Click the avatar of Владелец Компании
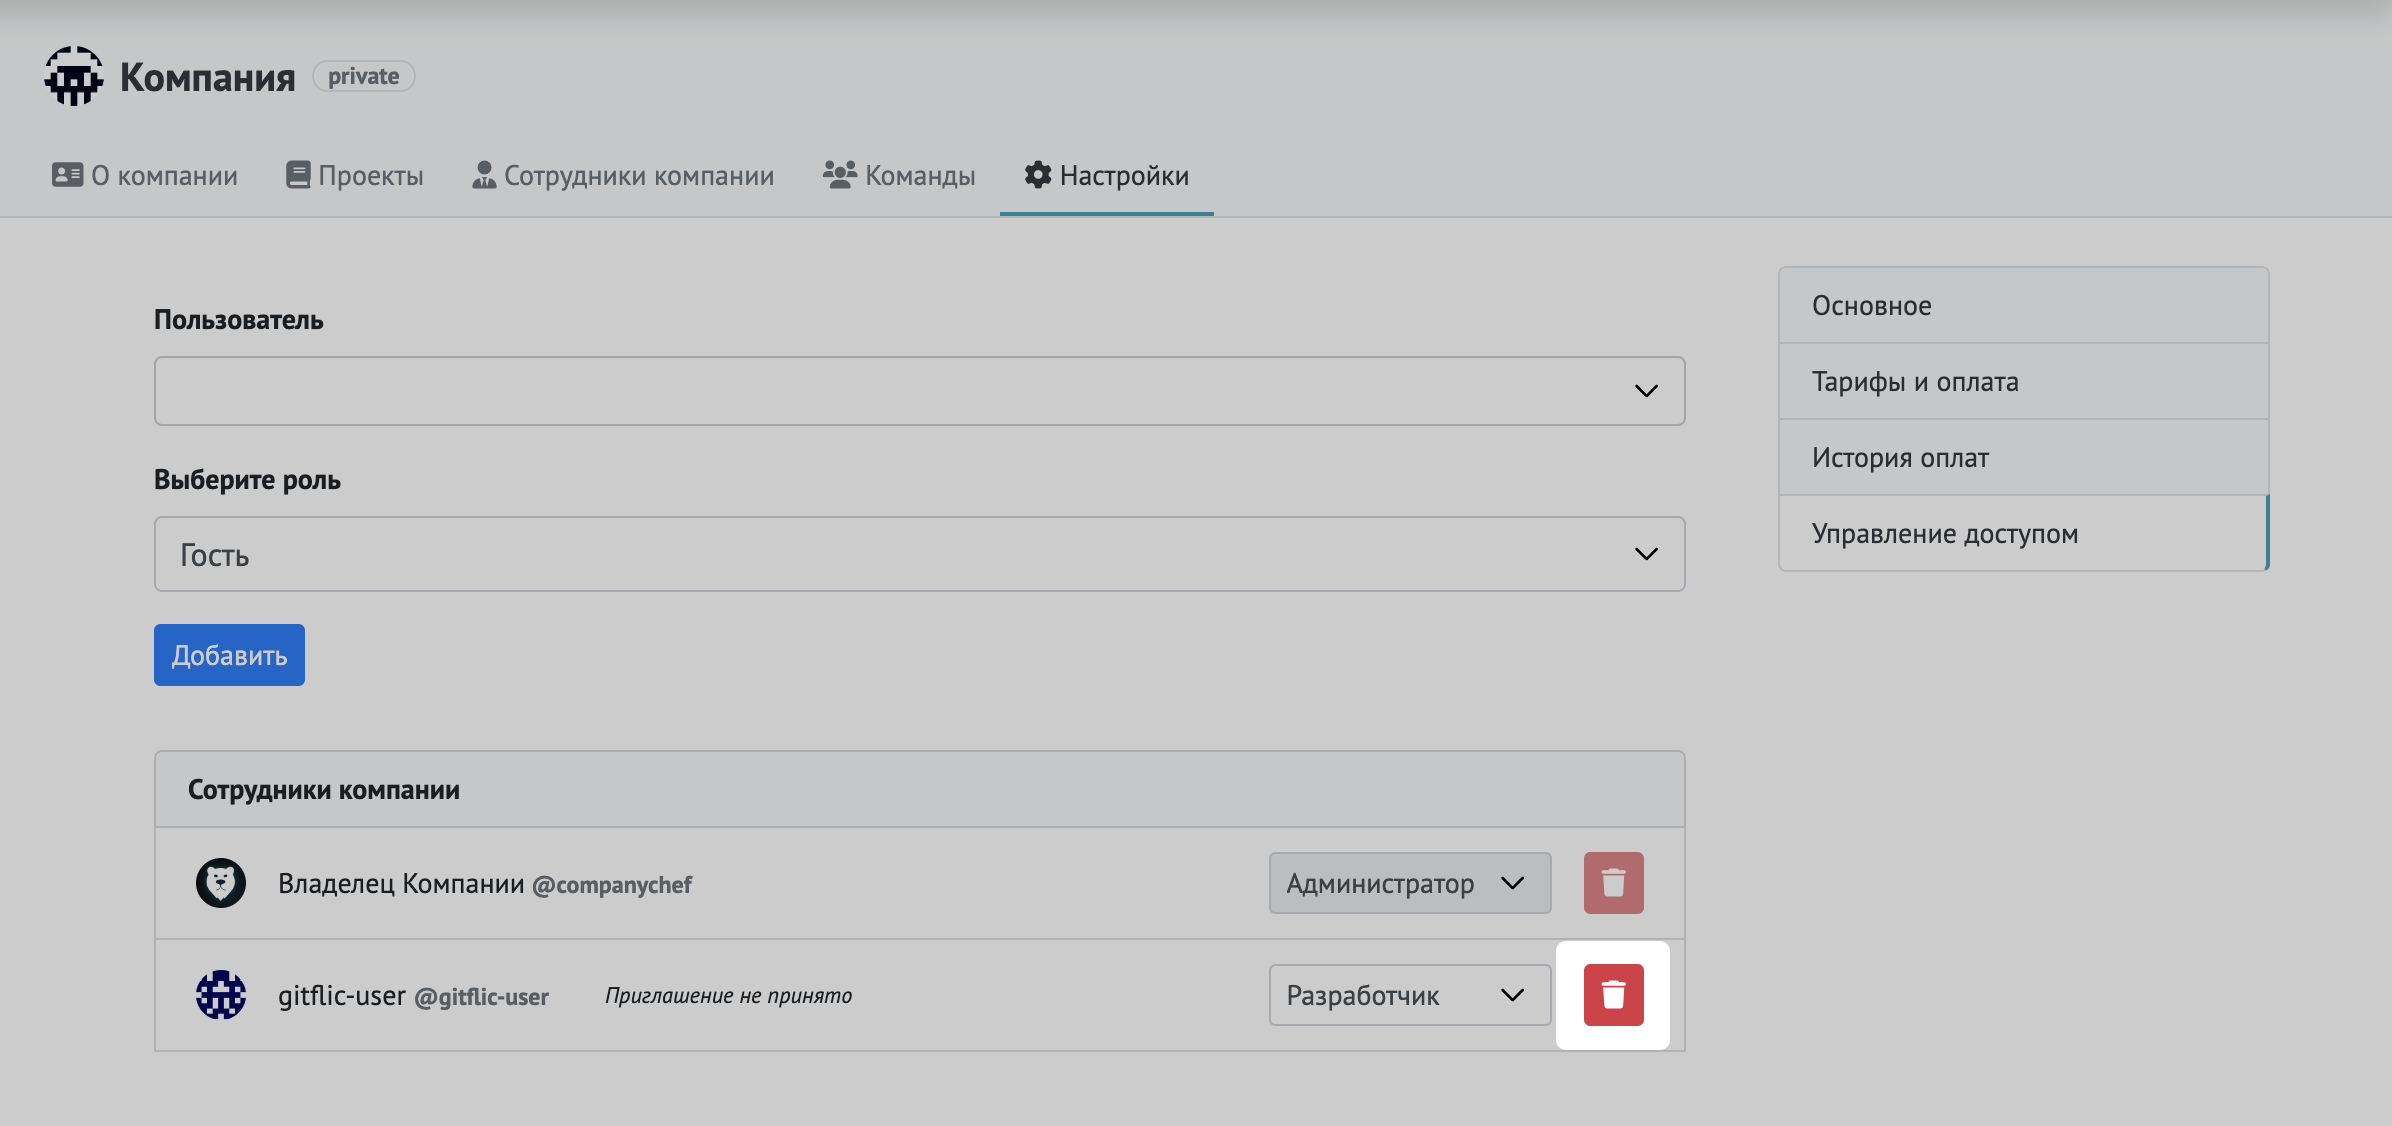 [x=221, y=883]
